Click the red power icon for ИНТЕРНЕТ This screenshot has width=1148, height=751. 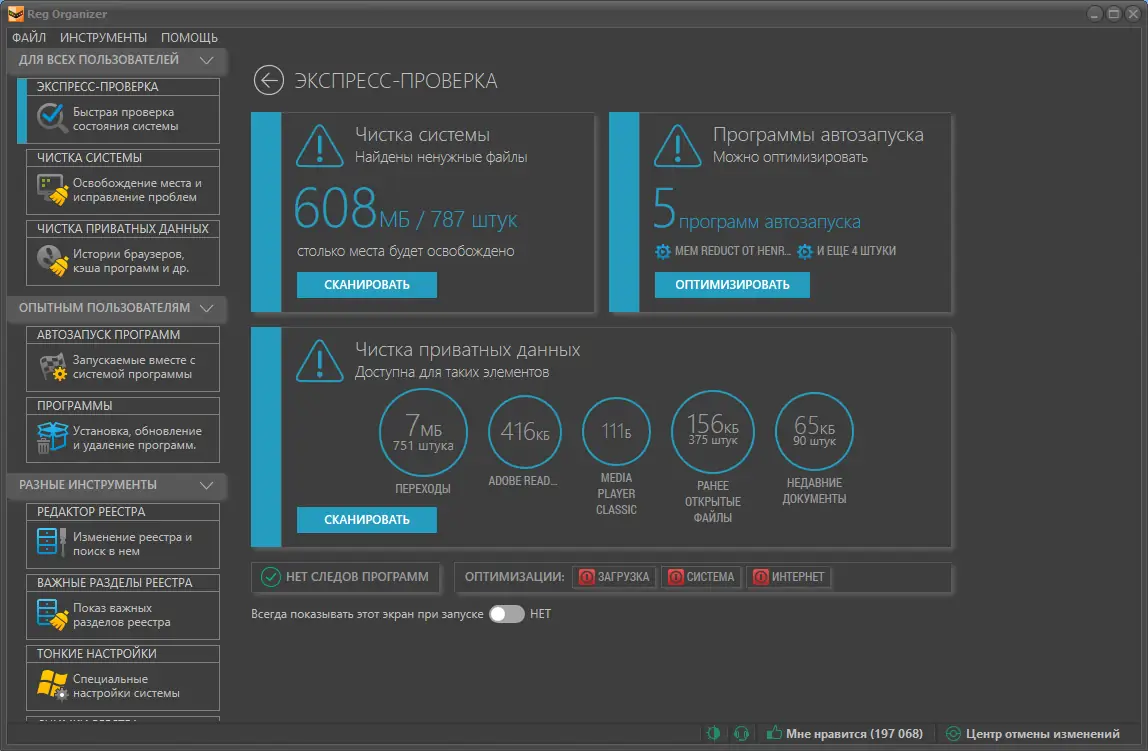pyautogui.click(x=761, y=577)
